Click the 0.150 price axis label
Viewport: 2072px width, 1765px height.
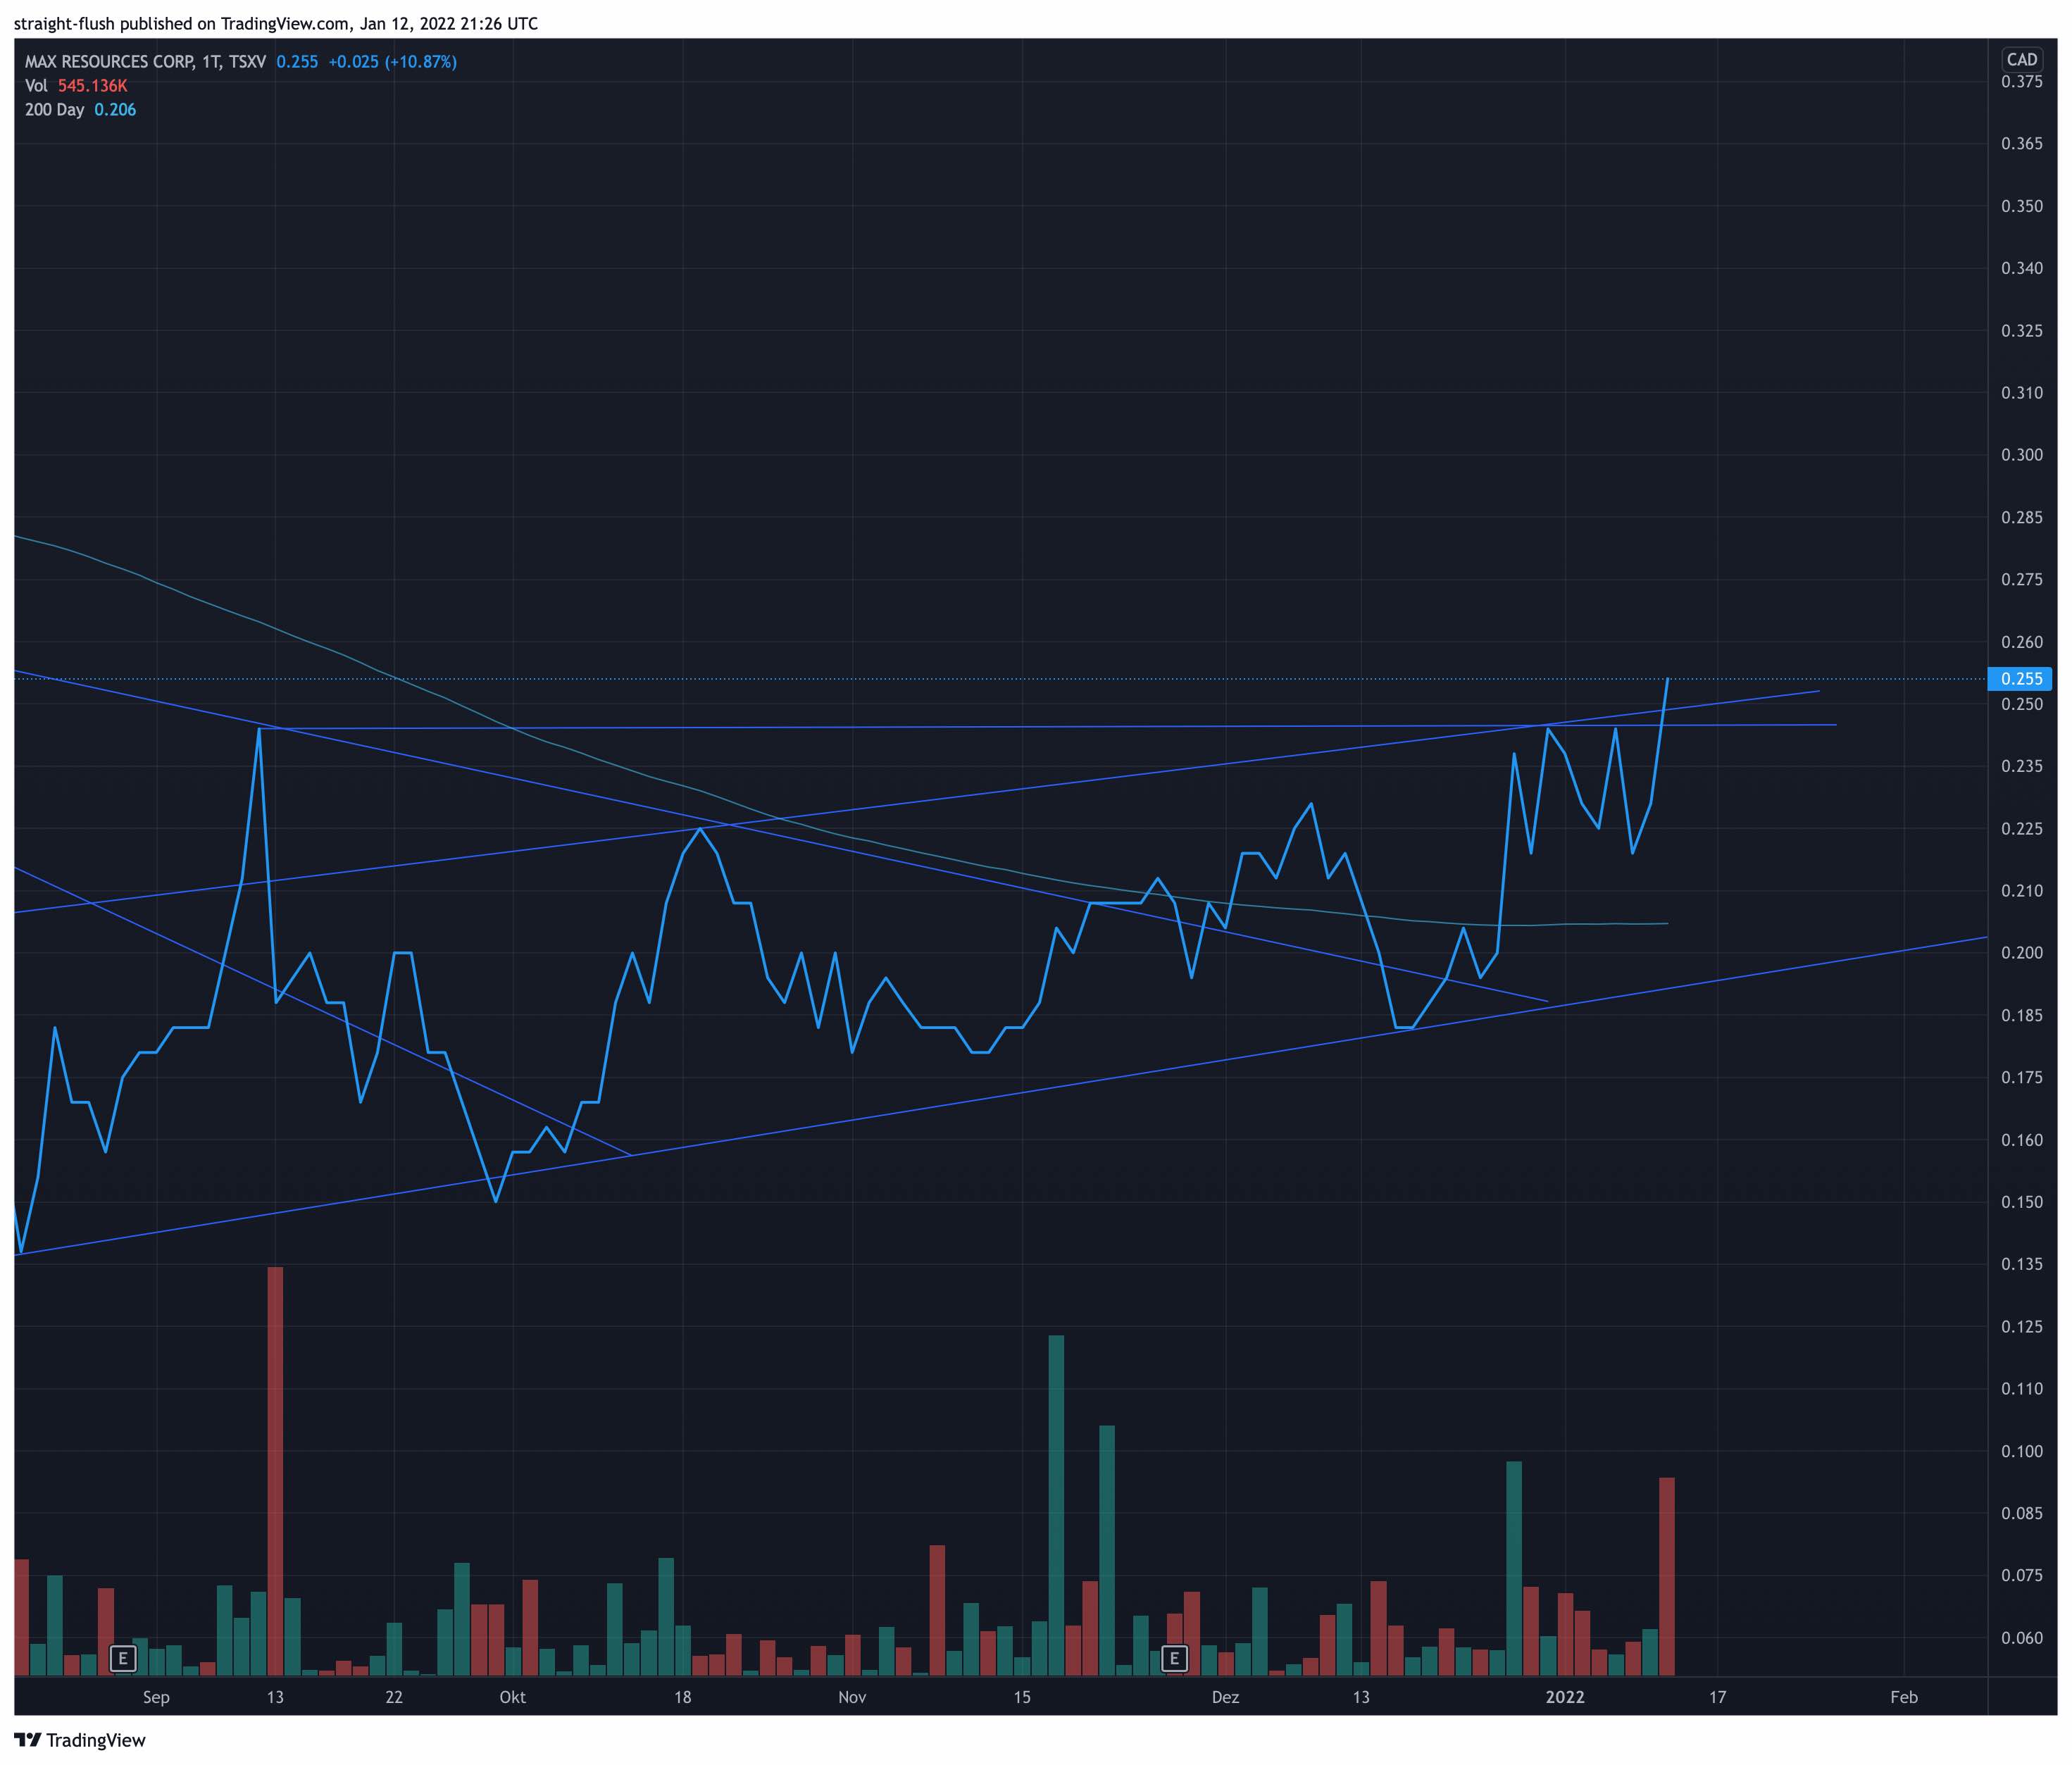pyautogui.click(x=2021, y=1202)
